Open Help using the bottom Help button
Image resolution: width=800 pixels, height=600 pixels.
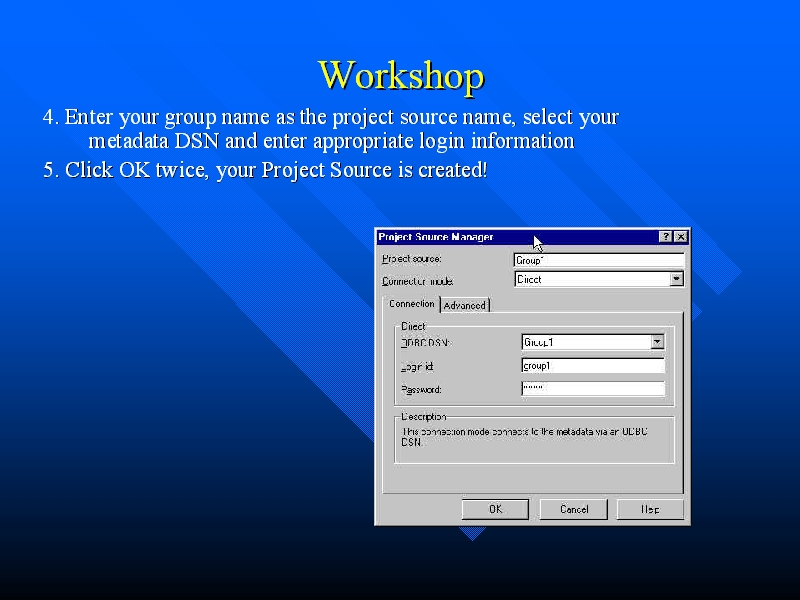click(650, 509)
